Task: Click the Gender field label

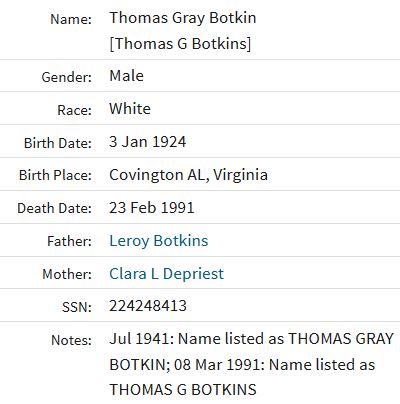Action: [66, 77]
